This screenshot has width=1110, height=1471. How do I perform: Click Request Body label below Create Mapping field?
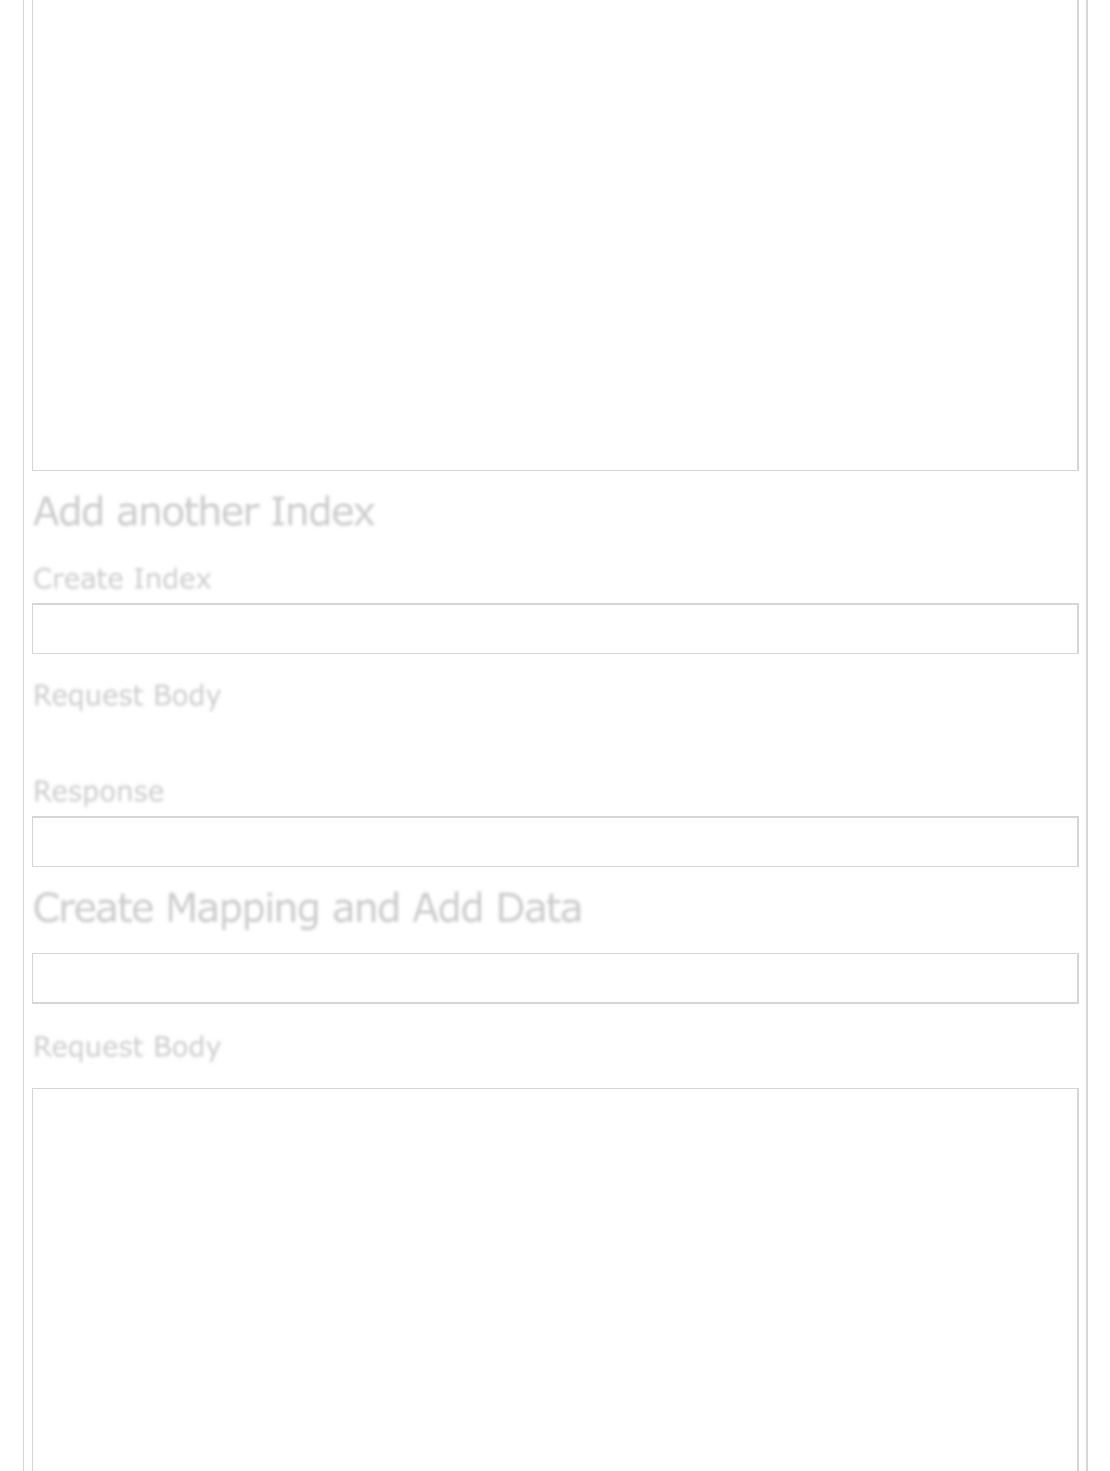click(x=127, y=1047)
